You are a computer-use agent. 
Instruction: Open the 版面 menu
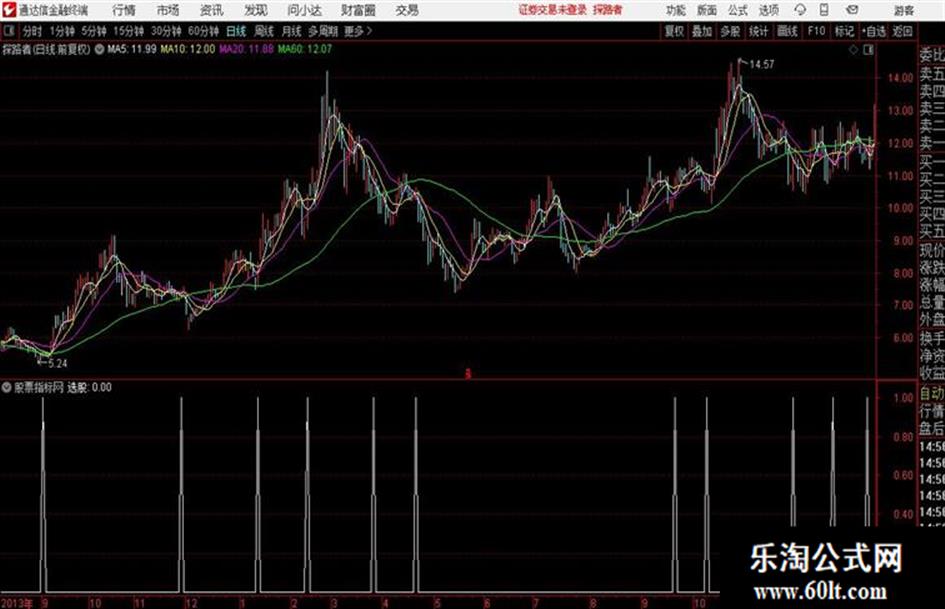pyautogui.click(x=707, y=10)
